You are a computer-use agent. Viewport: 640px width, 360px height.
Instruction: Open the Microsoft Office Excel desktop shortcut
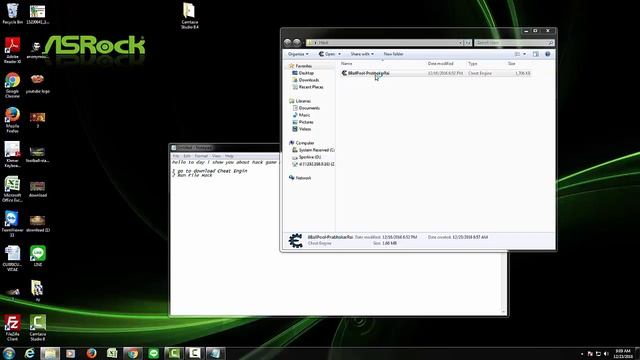12,189
